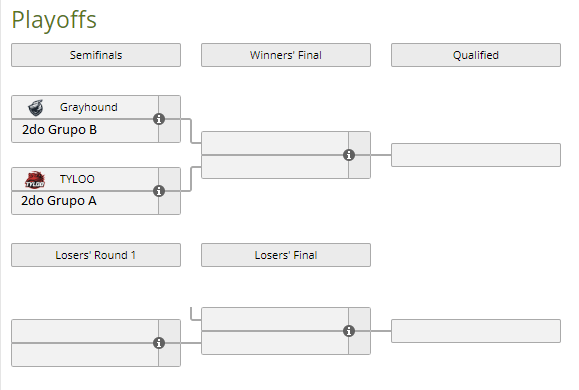Image resolution: width=579 pixels, height=390 pixels.
Task: Select the 2do Grupo B slot
Action: [x=85, y=130]
